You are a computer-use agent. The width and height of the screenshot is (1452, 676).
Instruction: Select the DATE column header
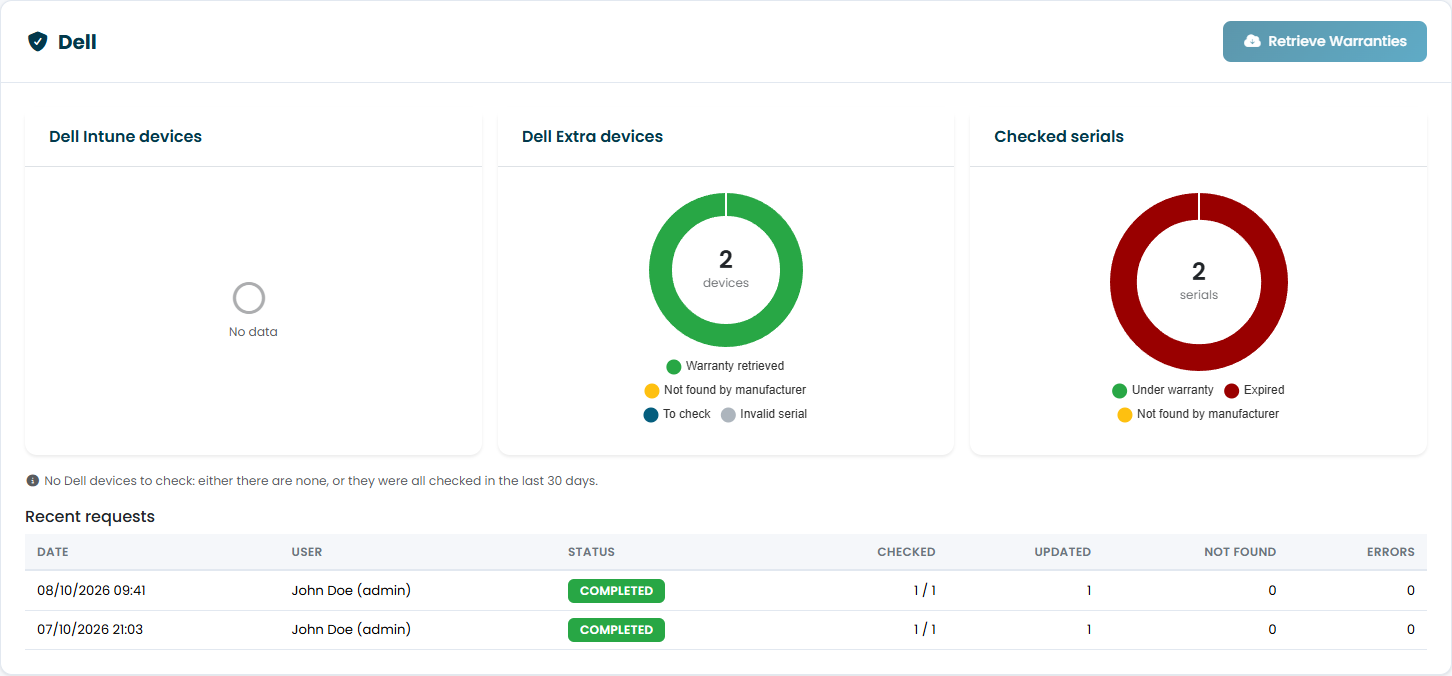[x=53, y=552]
